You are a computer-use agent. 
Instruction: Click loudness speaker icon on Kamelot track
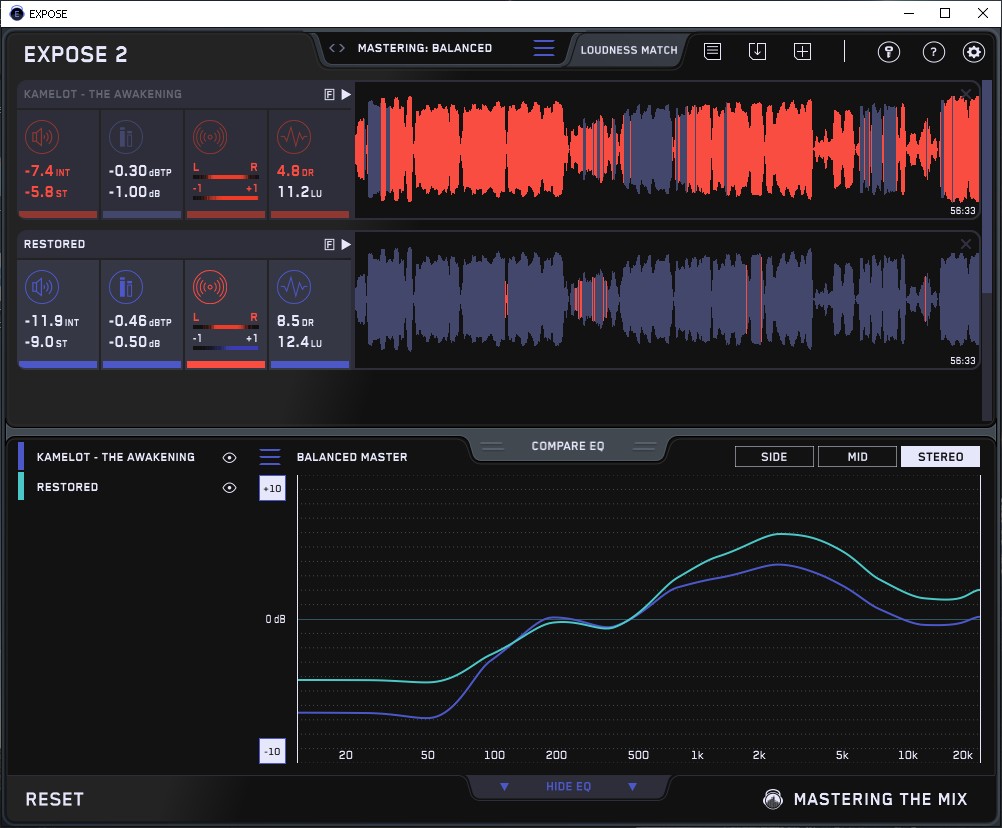click(x=42, y=137)
